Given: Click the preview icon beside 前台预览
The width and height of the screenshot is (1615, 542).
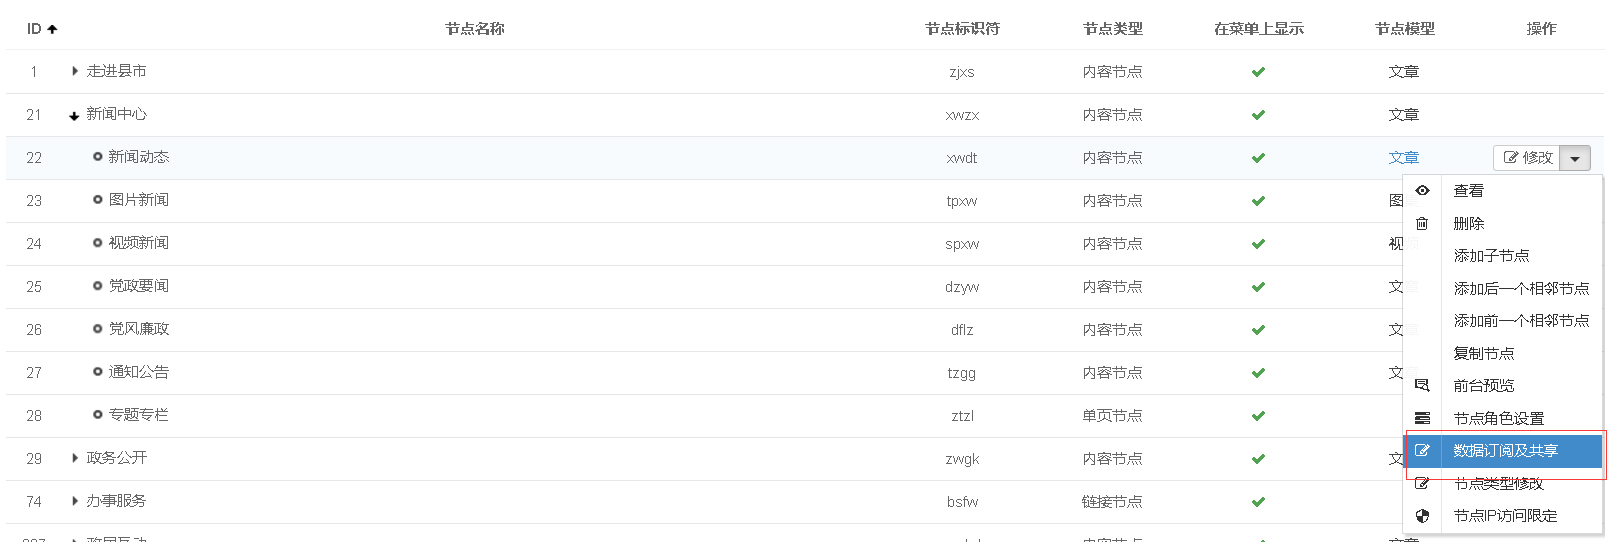Looking at the screenshot, I should 1422,385.
